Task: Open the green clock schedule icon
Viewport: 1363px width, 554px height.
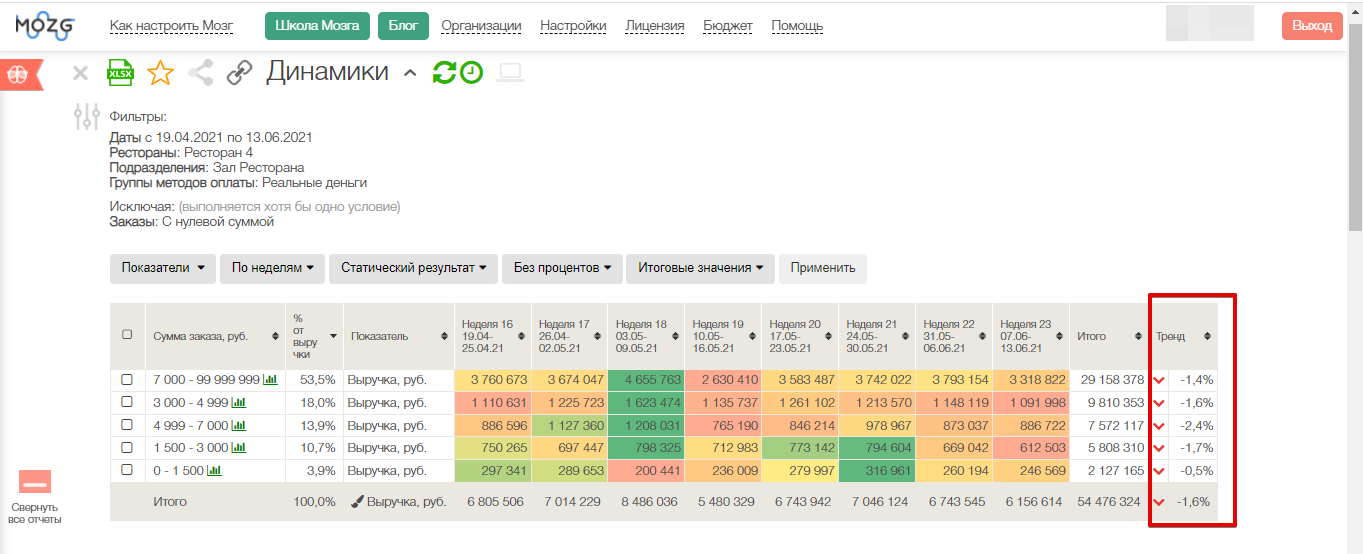Action: tap(471, 73)
